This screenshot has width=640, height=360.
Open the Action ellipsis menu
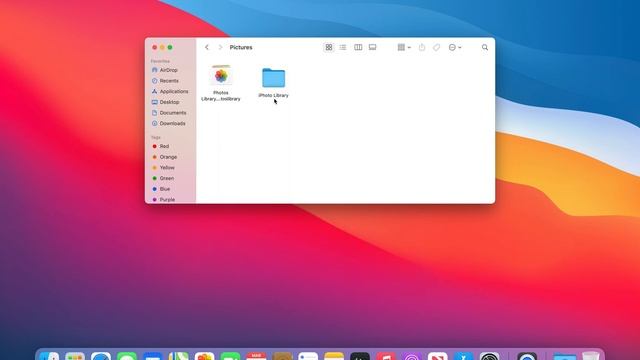pos(455,47)
